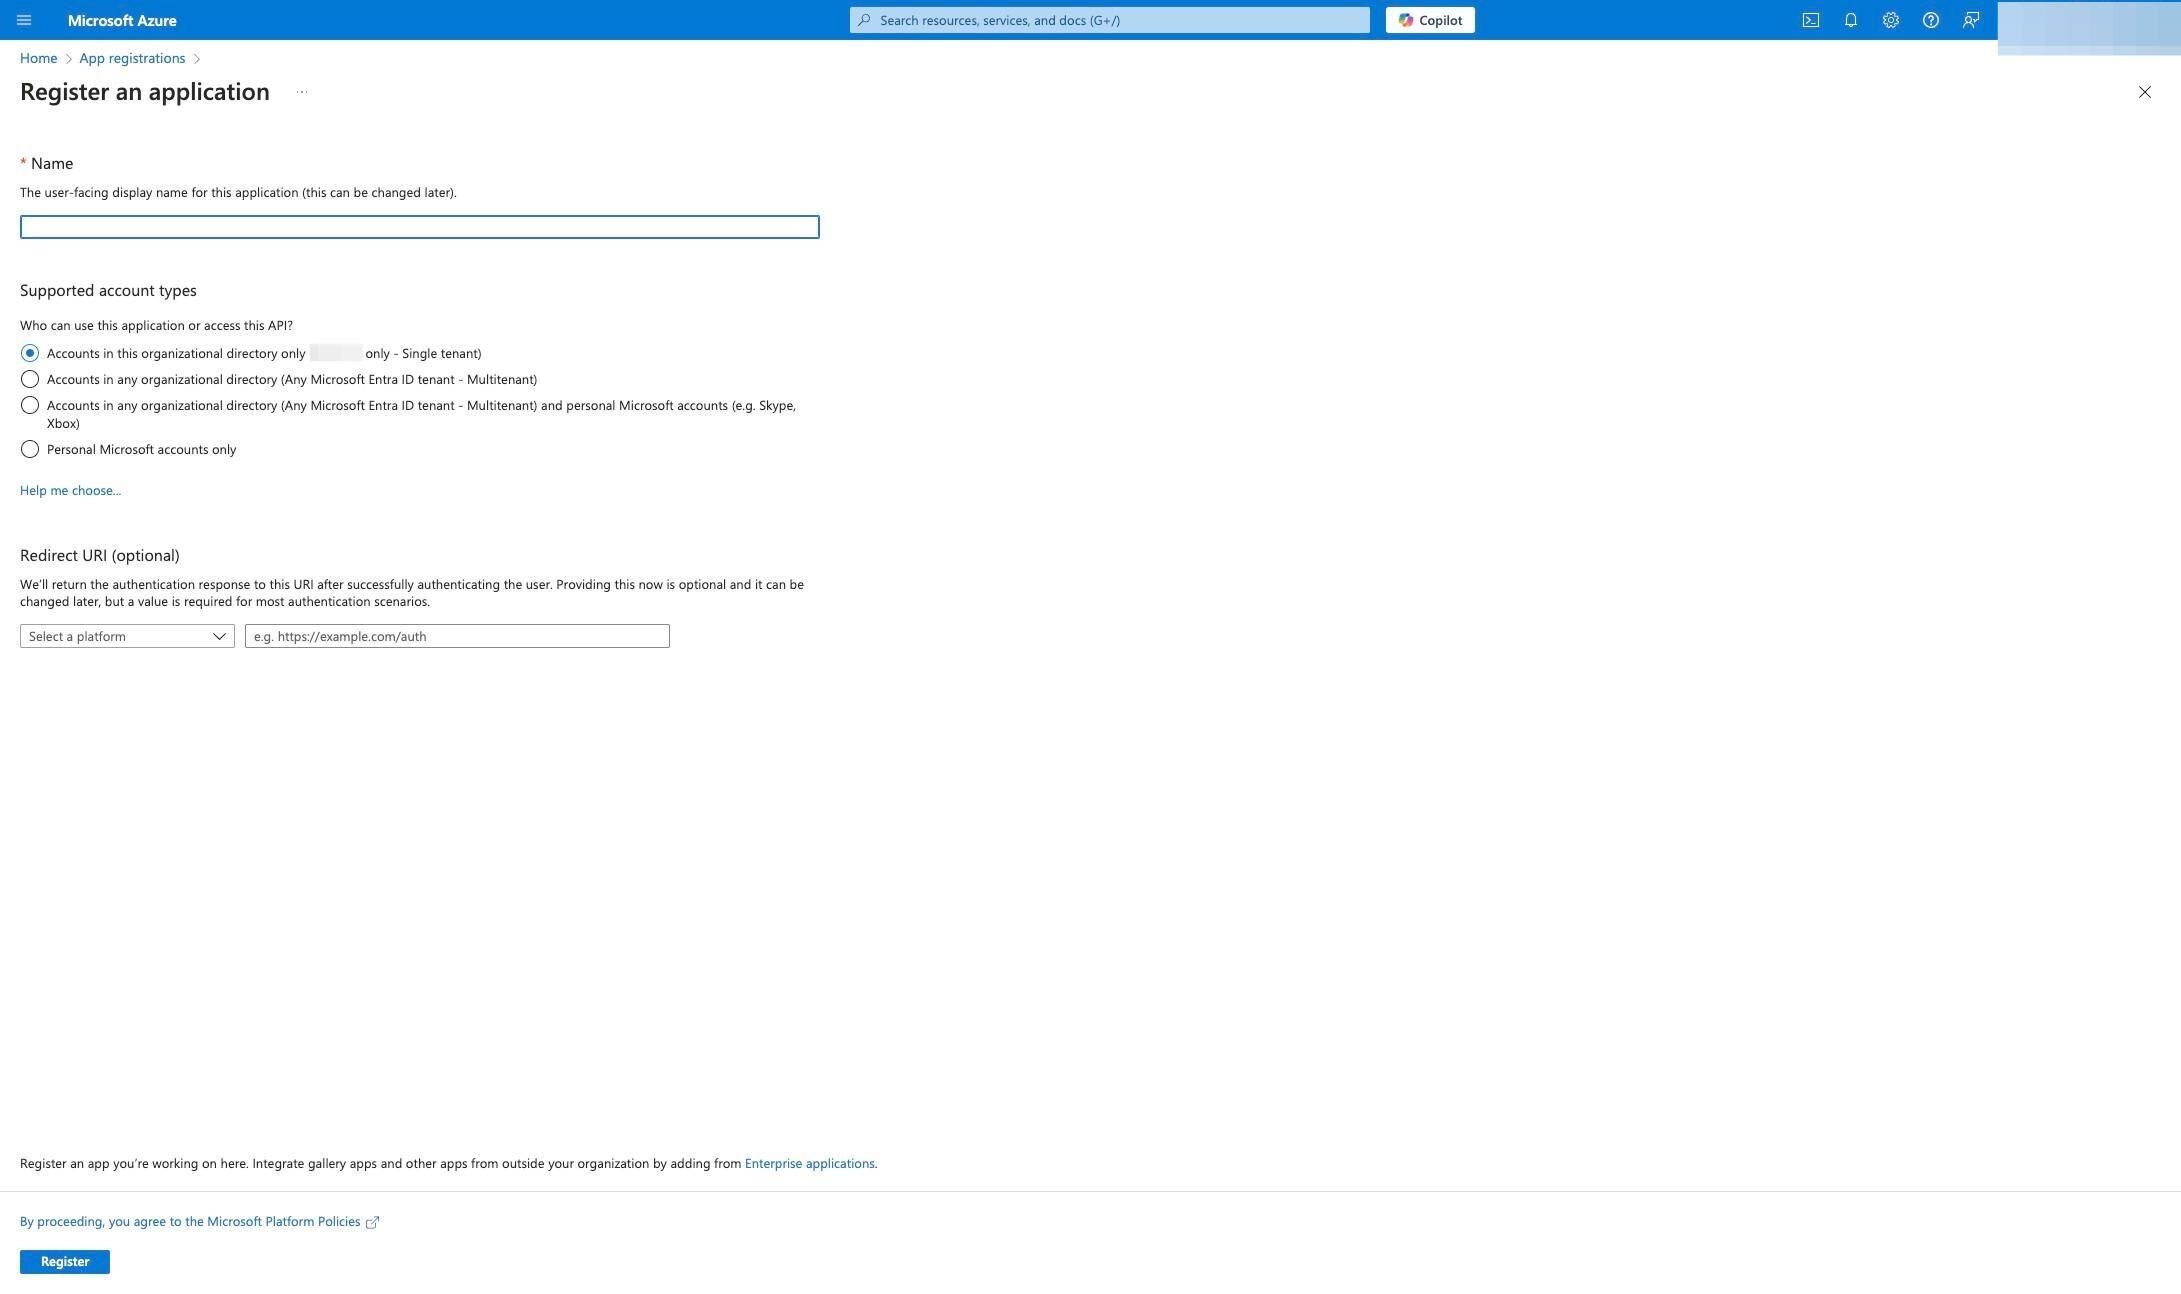
Task: Open the Help me choose link
Action: (x=70, y=490)
